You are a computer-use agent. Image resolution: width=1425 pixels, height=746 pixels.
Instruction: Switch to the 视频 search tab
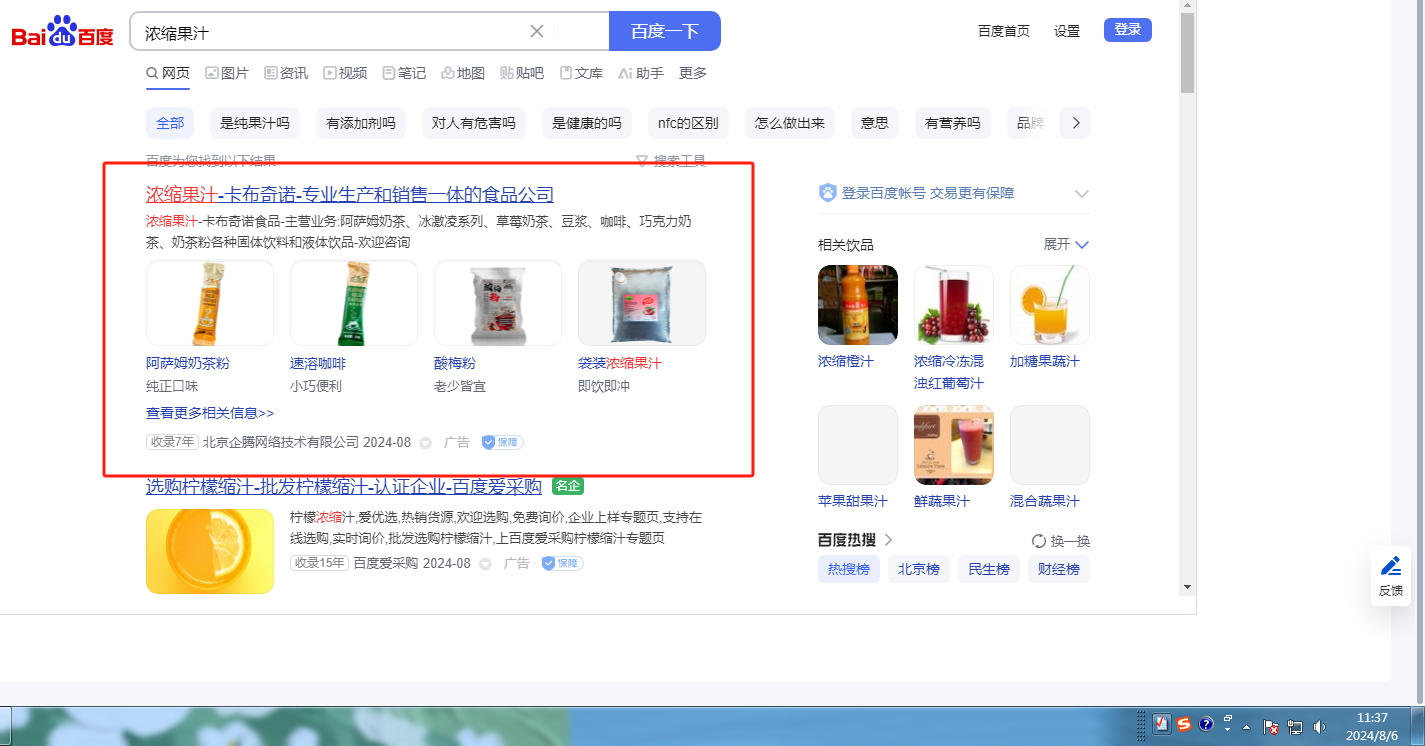(345, 73)
